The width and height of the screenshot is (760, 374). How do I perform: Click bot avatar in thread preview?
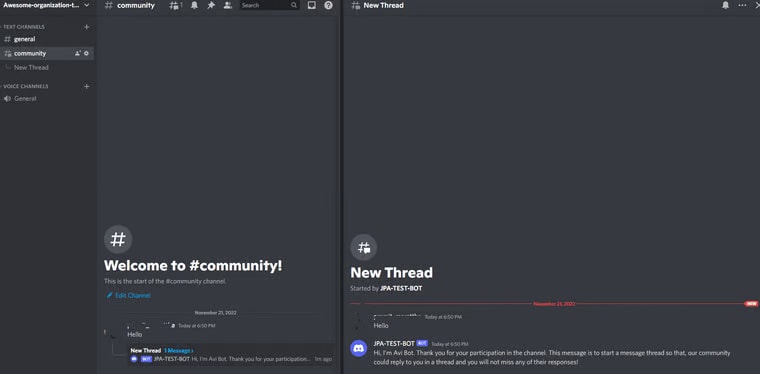pos(134,359)
